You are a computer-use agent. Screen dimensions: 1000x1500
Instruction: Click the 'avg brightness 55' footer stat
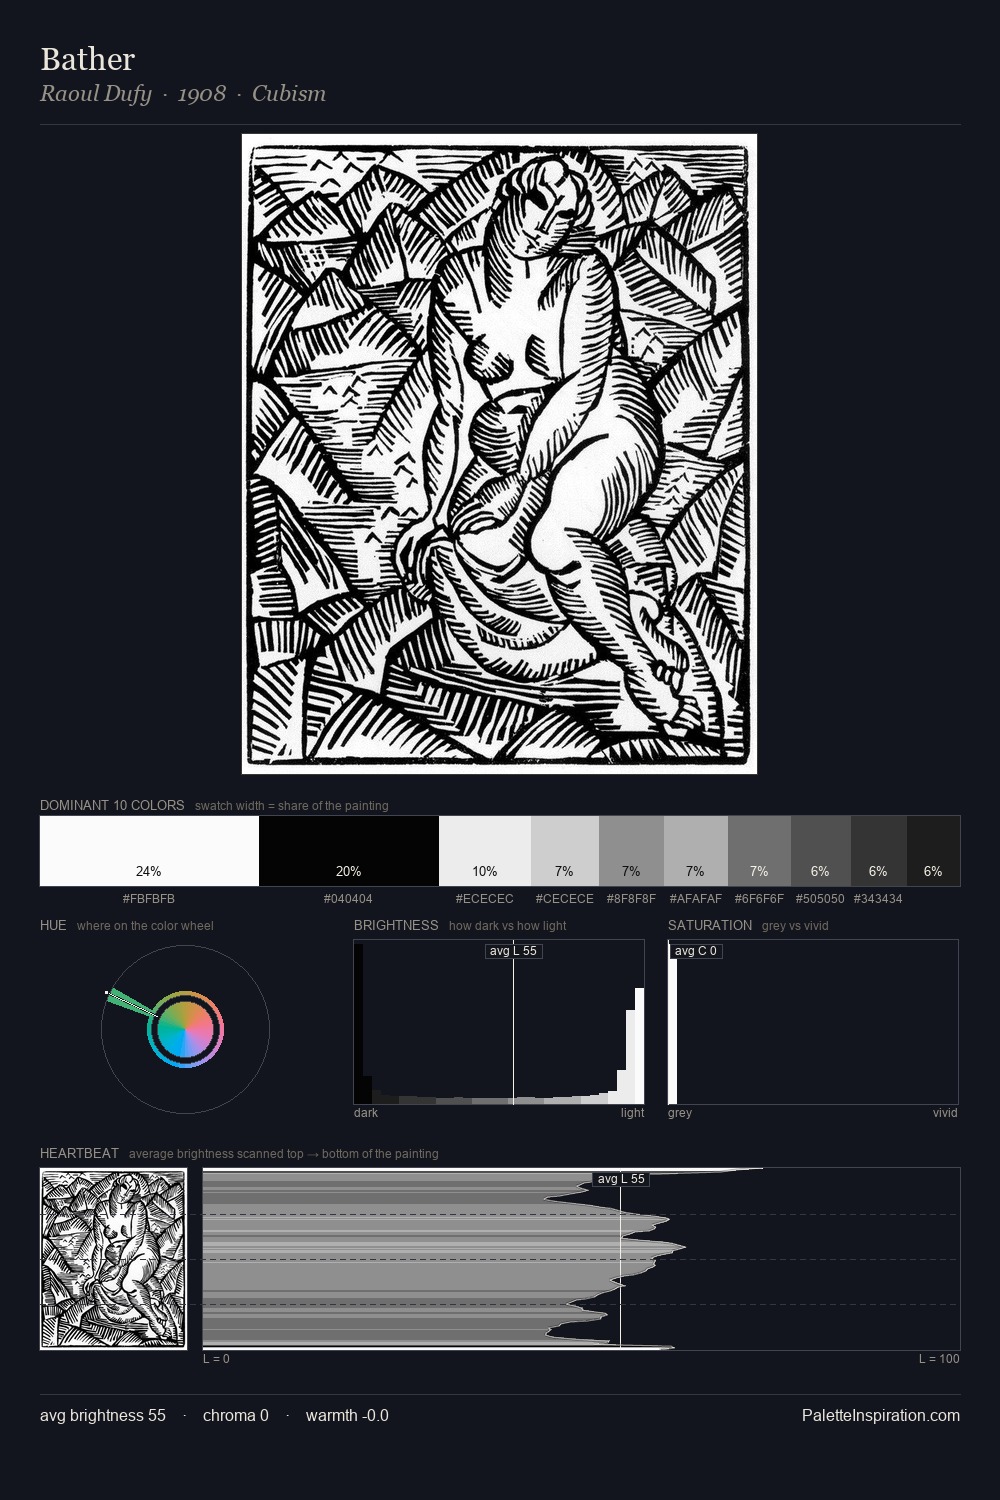pos(103,1415)
